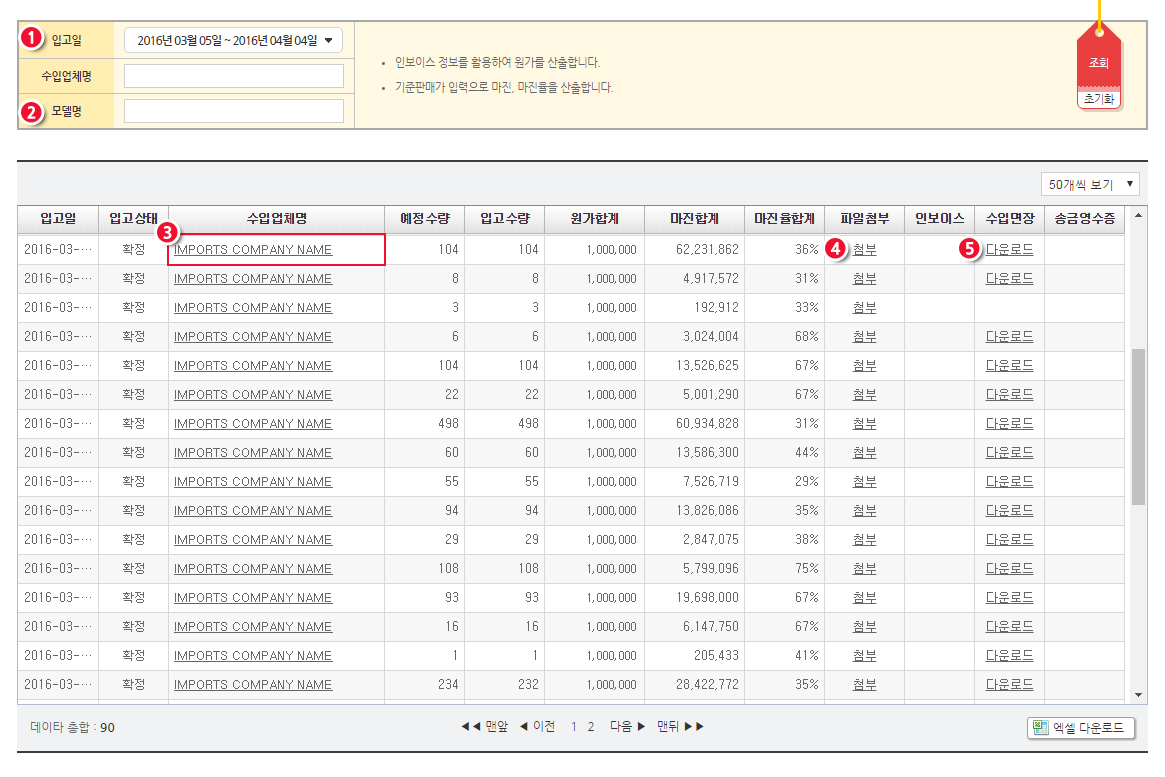Click the 송금영수증 column header
Viewport: 1165px width, 777px height.
click(x=1085, y=218)
